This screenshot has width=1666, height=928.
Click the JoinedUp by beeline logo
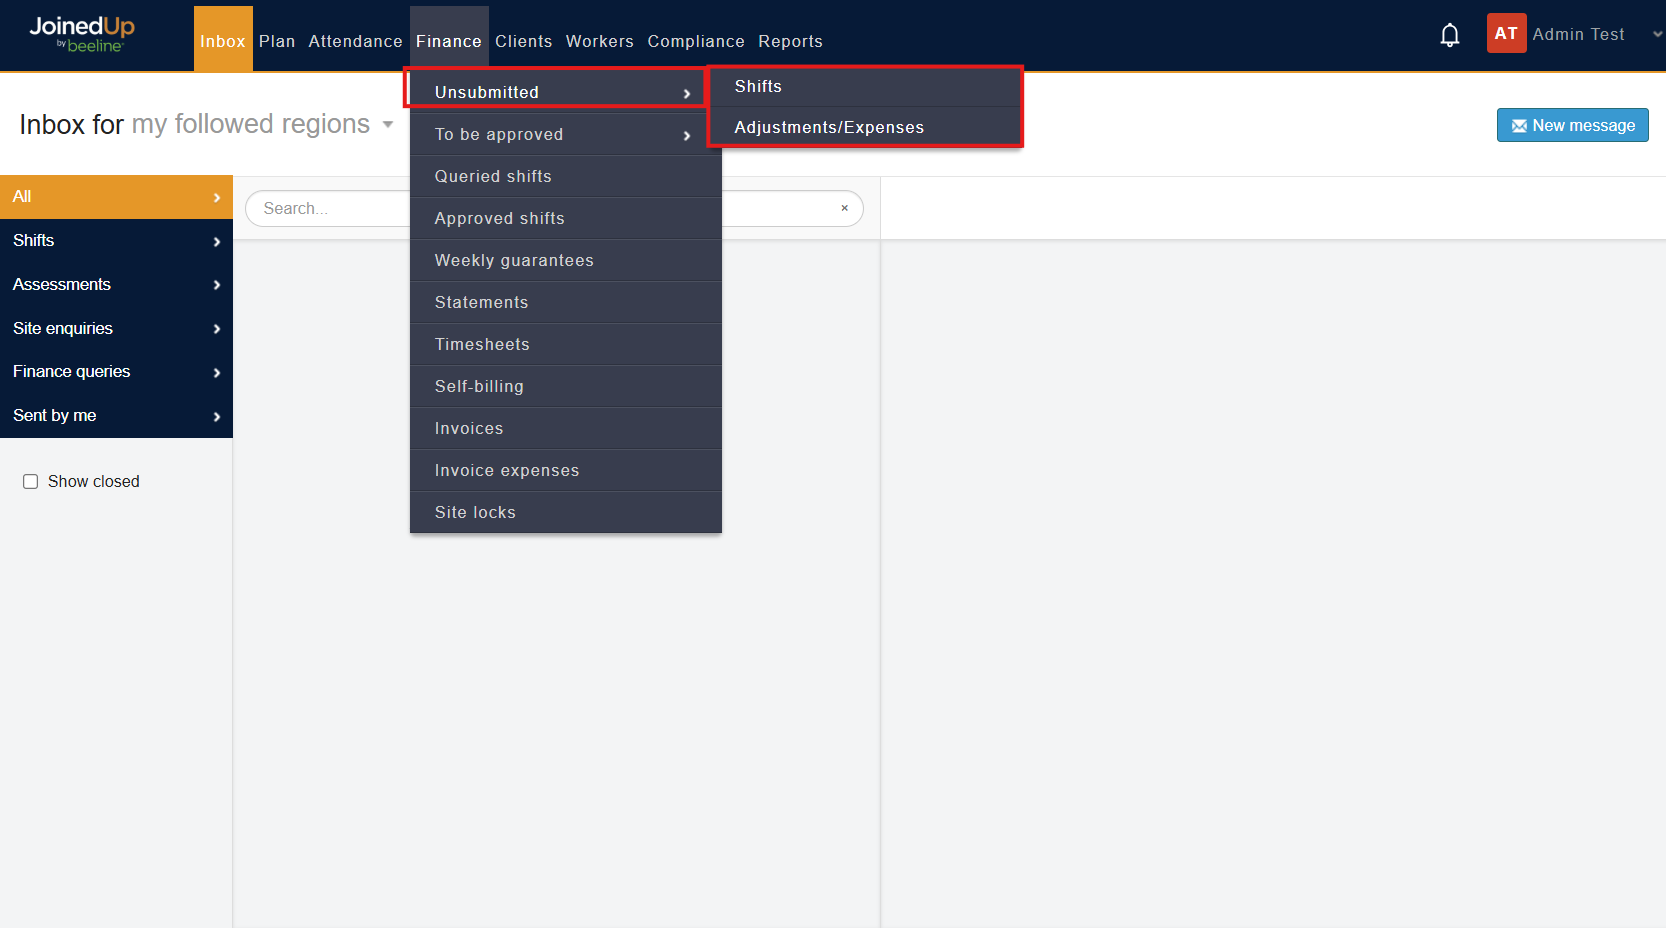point(82,34)
